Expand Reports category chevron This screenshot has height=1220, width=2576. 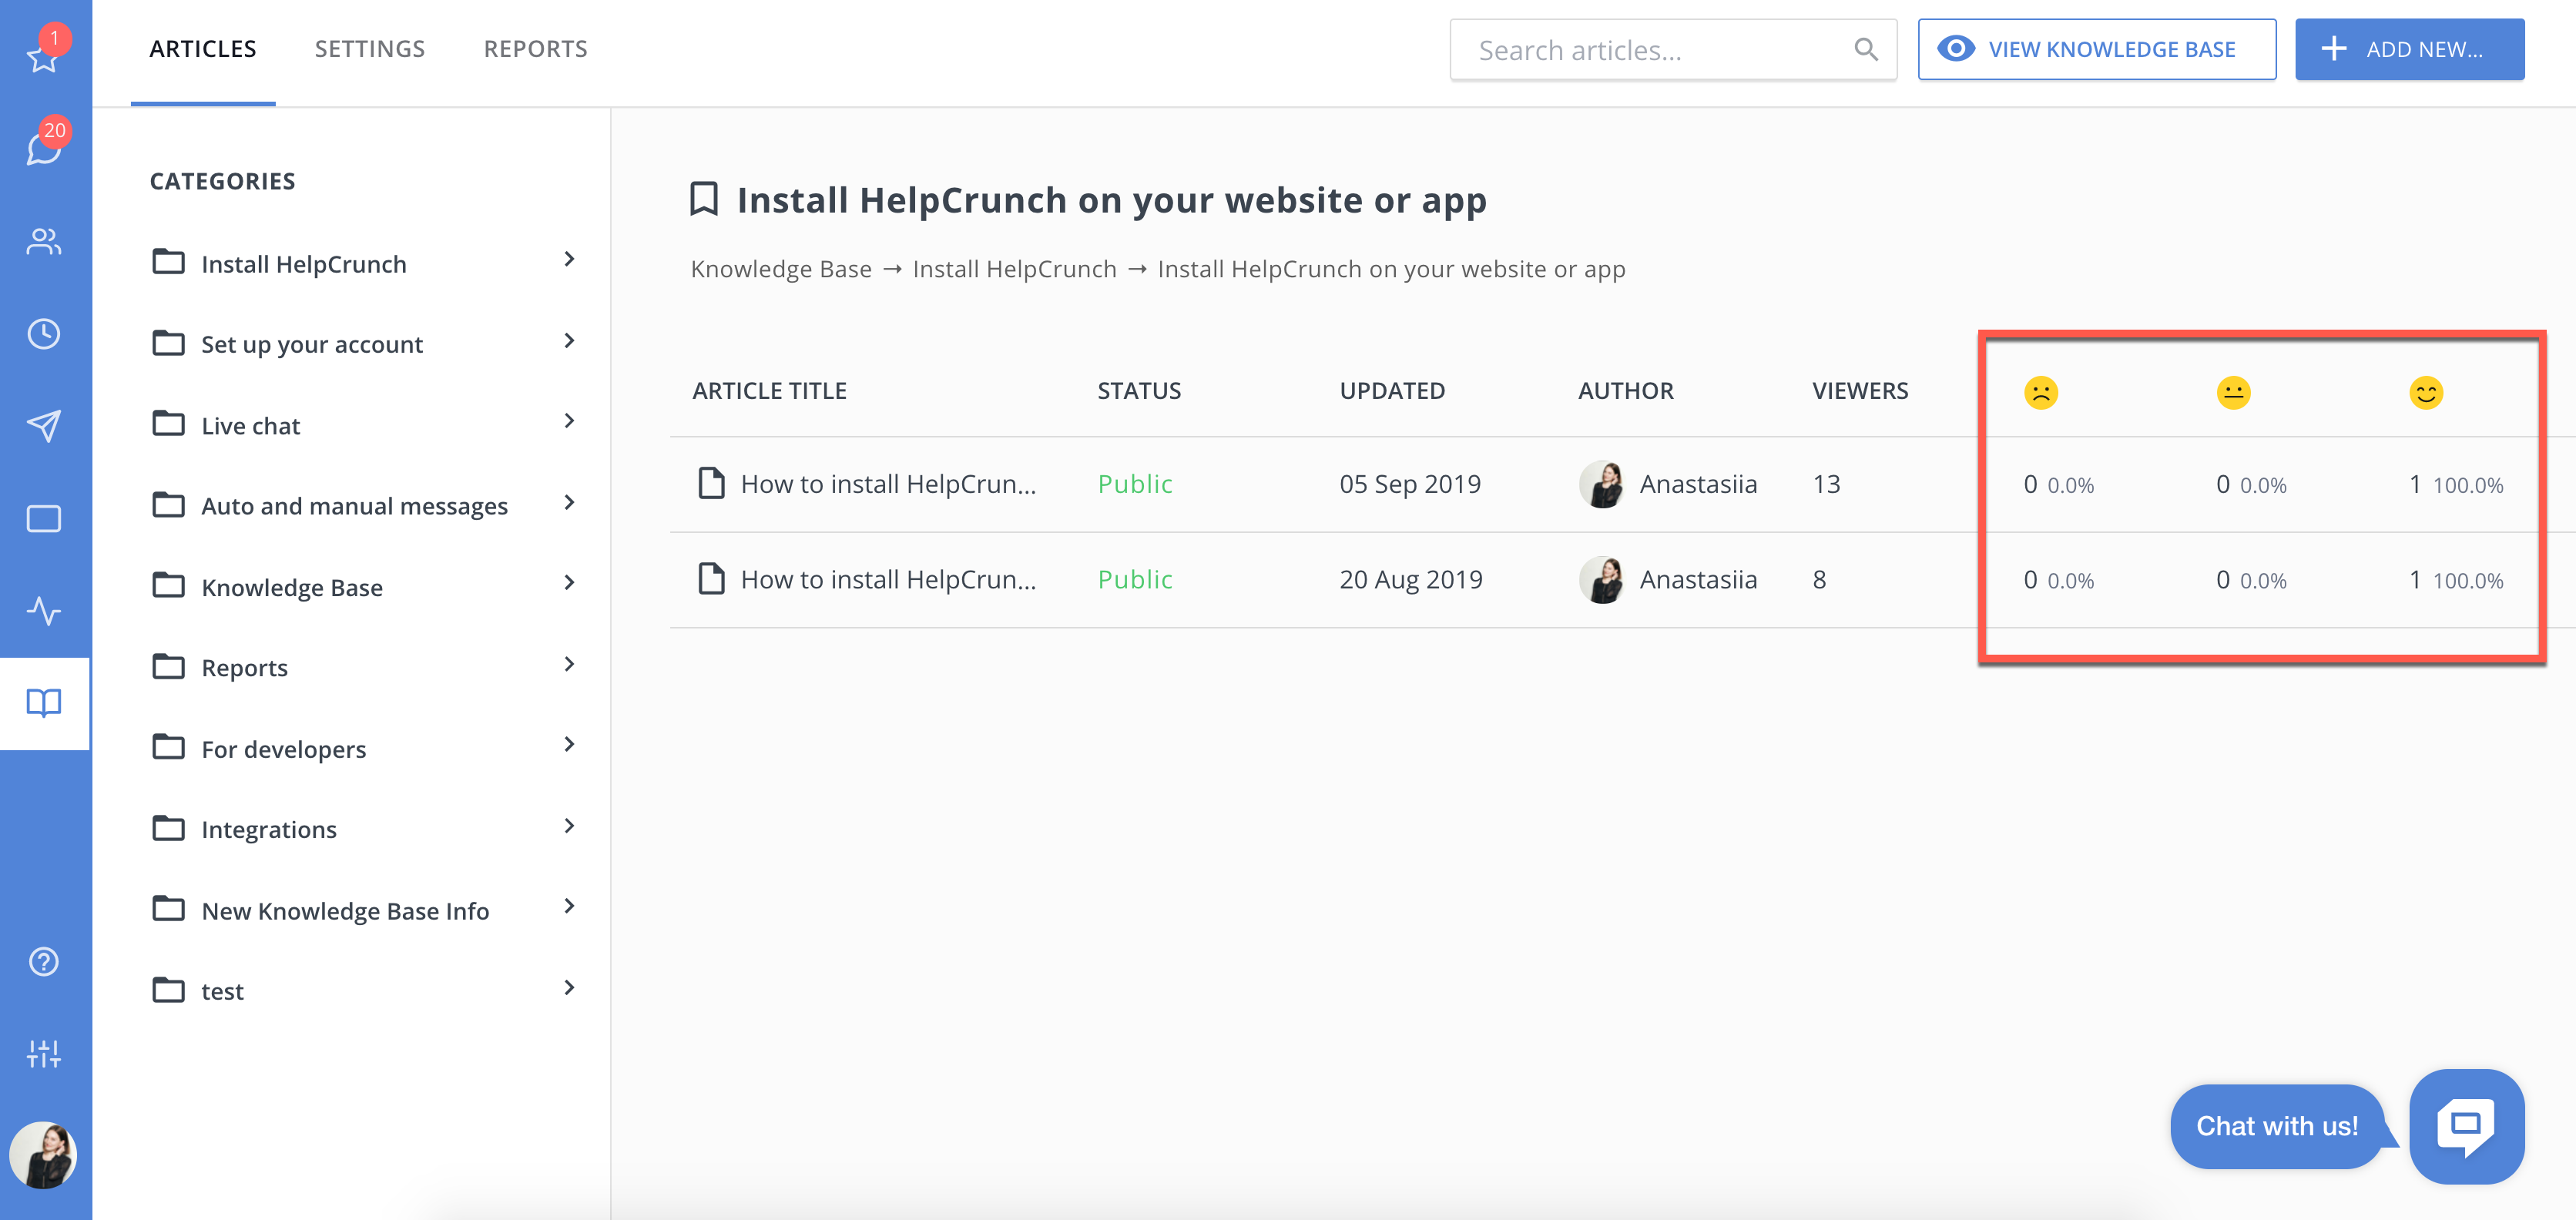[569, 664]
